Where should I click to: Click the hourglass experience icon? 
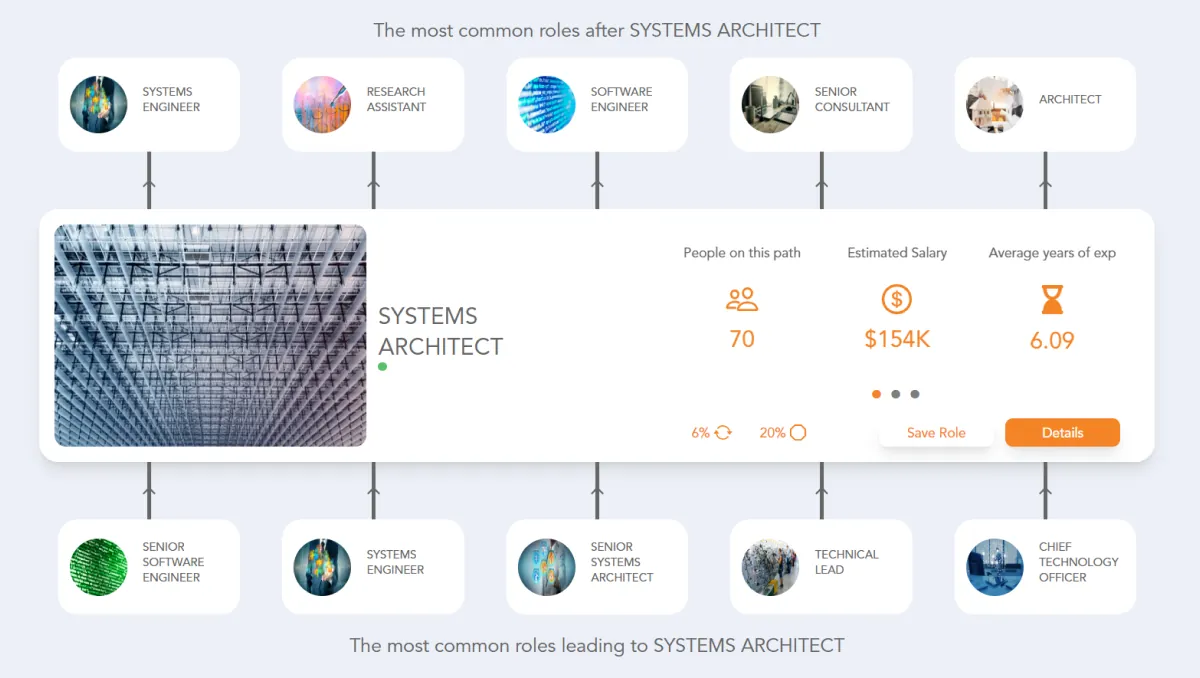point(1052,299)
